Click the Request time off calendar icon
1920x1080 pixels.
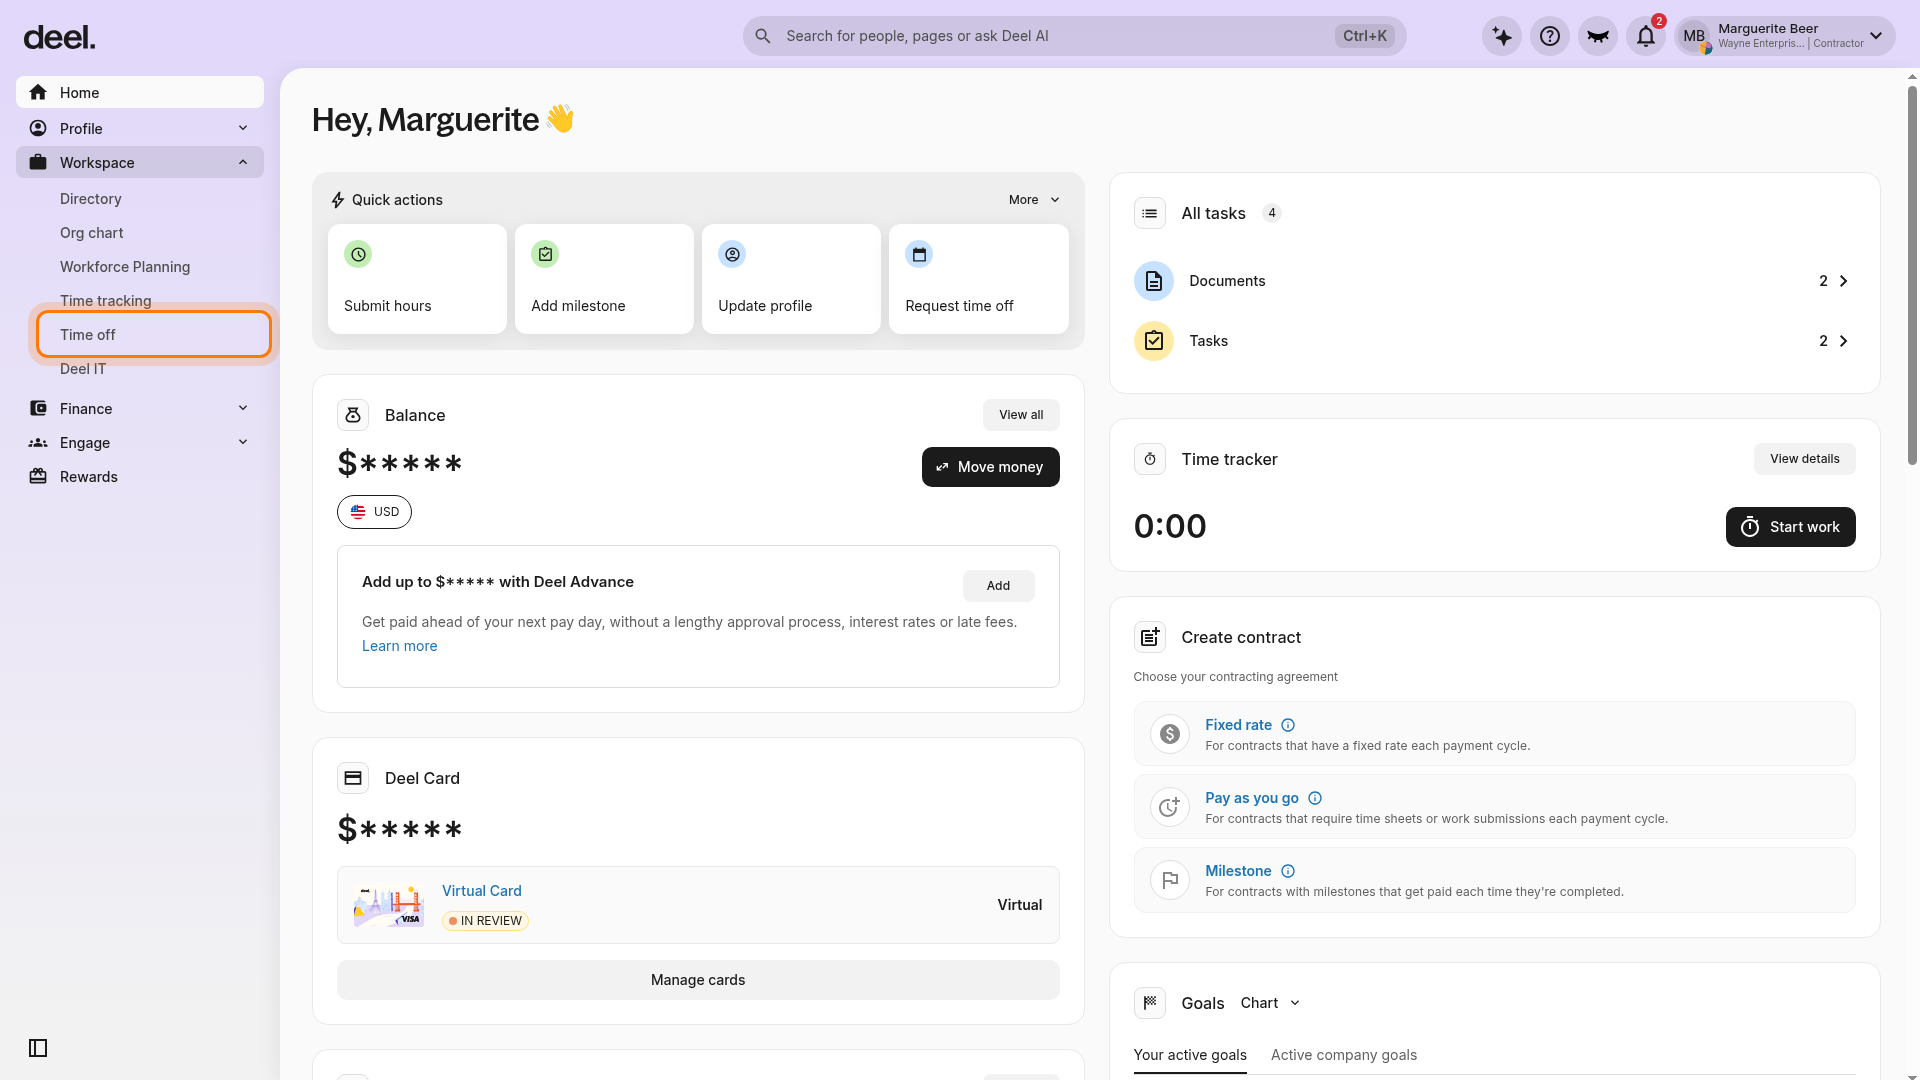pyautogui.click(x=919, y=254)
